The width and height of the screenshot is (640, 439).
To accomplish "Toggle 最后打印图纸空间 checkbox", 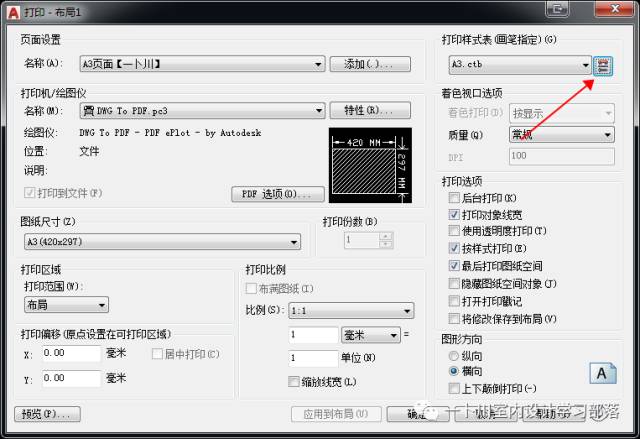I will point(454,266).
